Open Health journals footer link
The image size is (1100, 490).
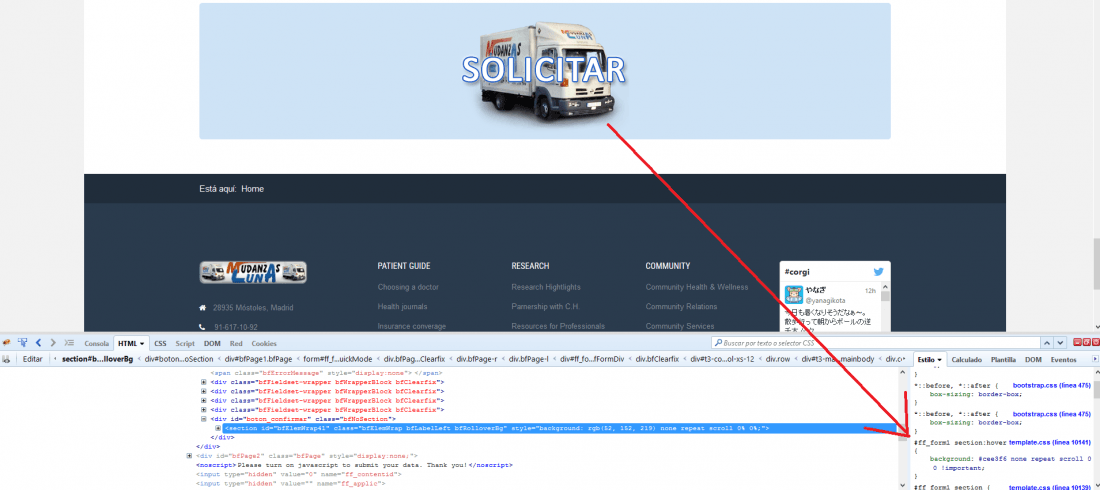[402, 307]
